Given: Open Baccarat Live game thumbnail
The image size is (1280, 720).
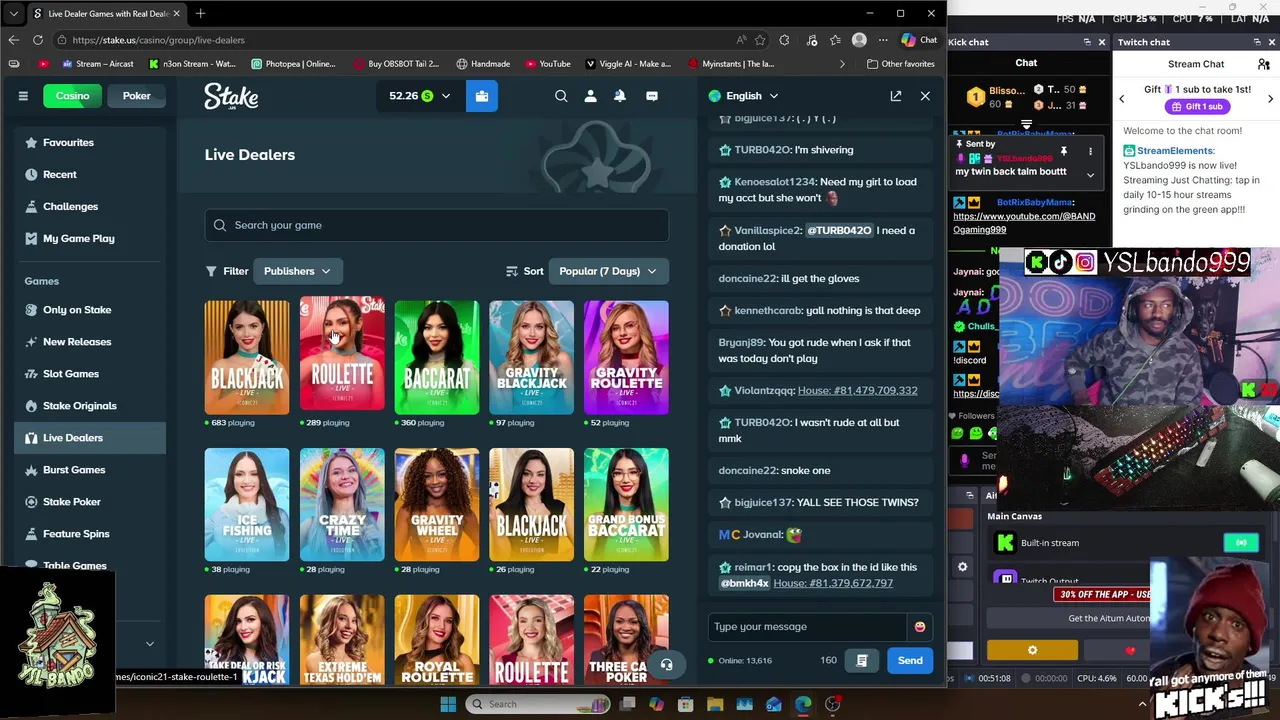Looking at the screenshot, I should pos(437,357).
